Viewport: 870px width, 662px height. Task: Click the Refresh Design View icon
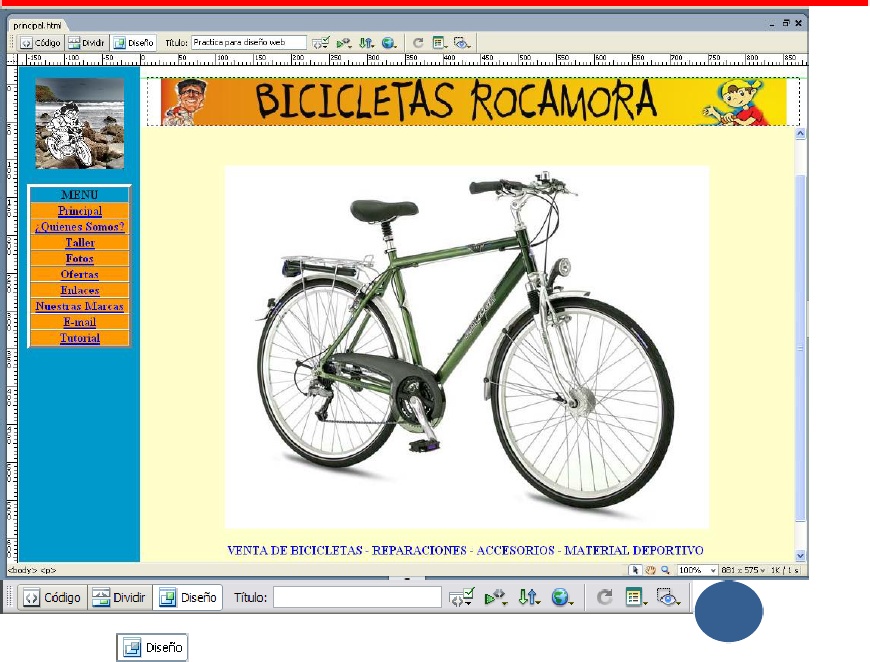pos(419,40)
